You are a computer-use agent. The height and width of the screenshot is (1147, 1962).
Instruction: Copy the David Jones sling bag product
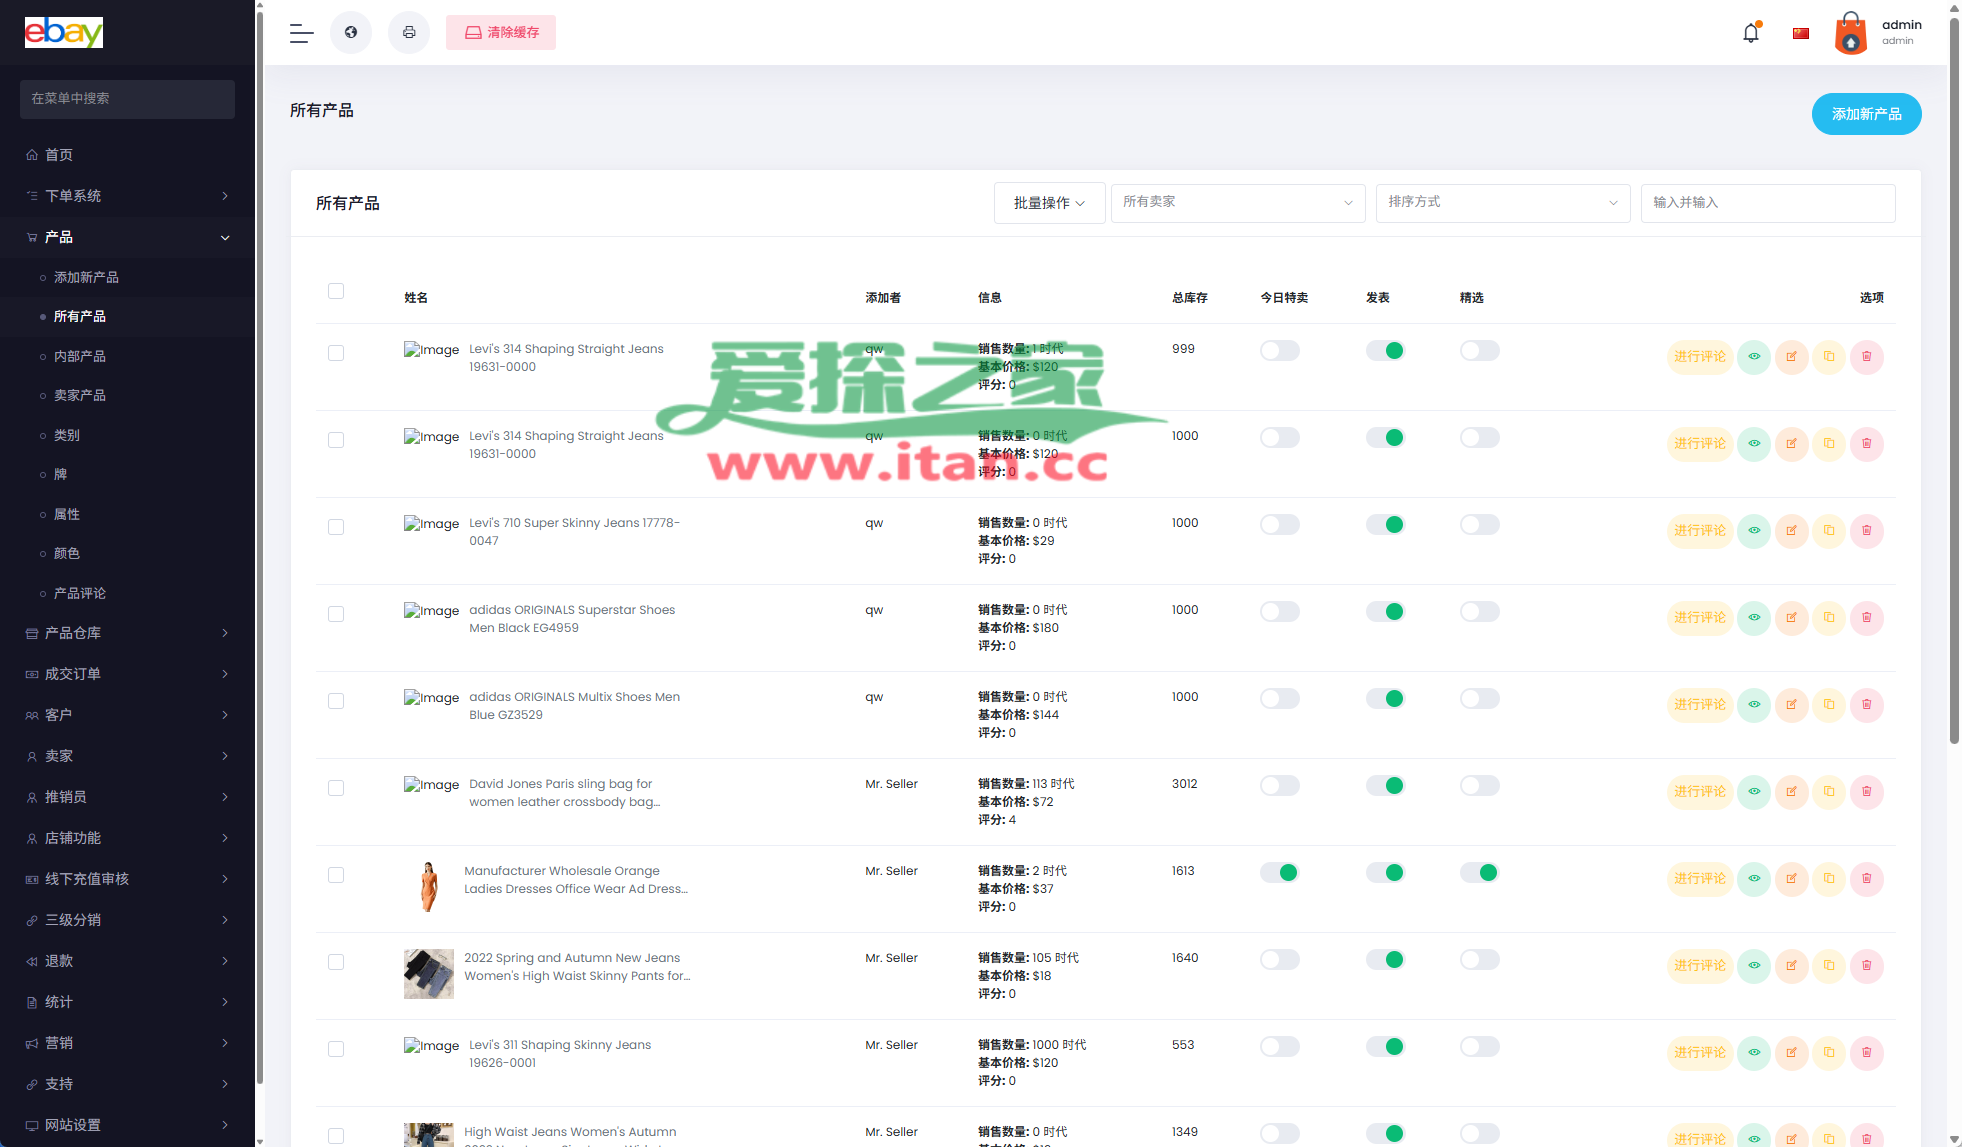[1829, 792]
